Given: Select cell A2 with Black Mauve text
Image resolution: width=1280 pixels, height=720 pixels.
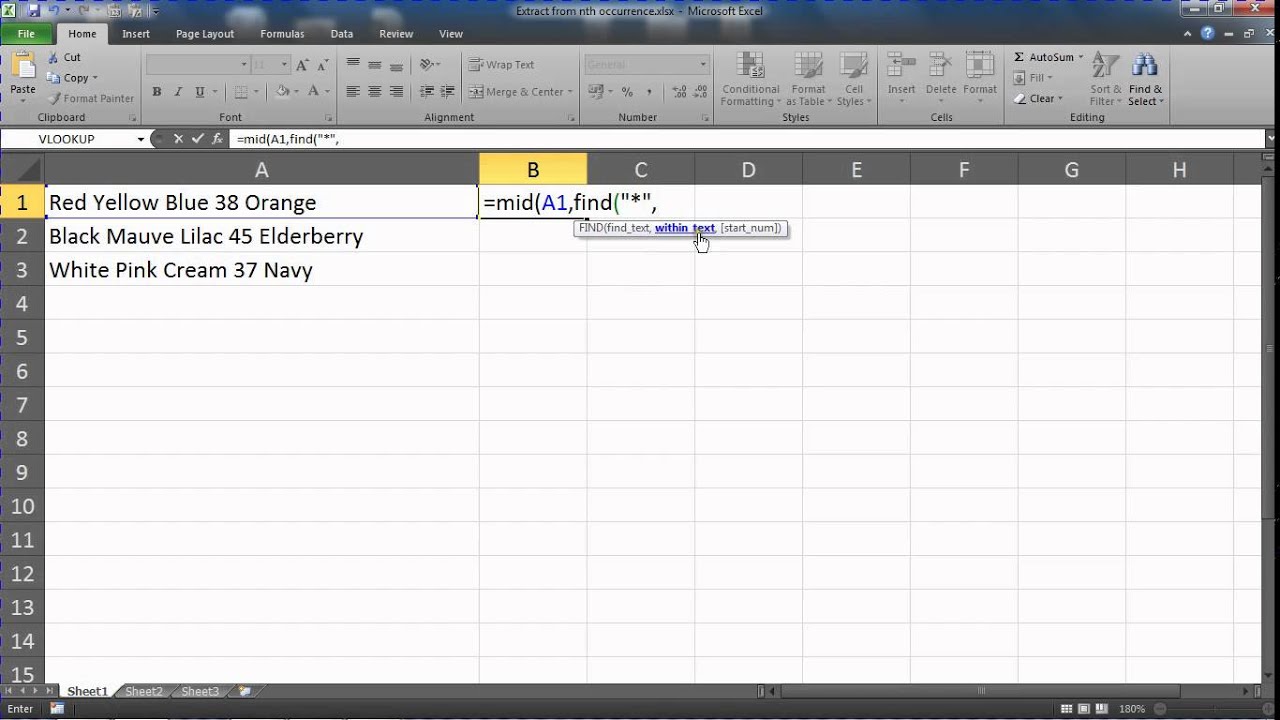Looking at the screenshot, I should click(262, 236).
